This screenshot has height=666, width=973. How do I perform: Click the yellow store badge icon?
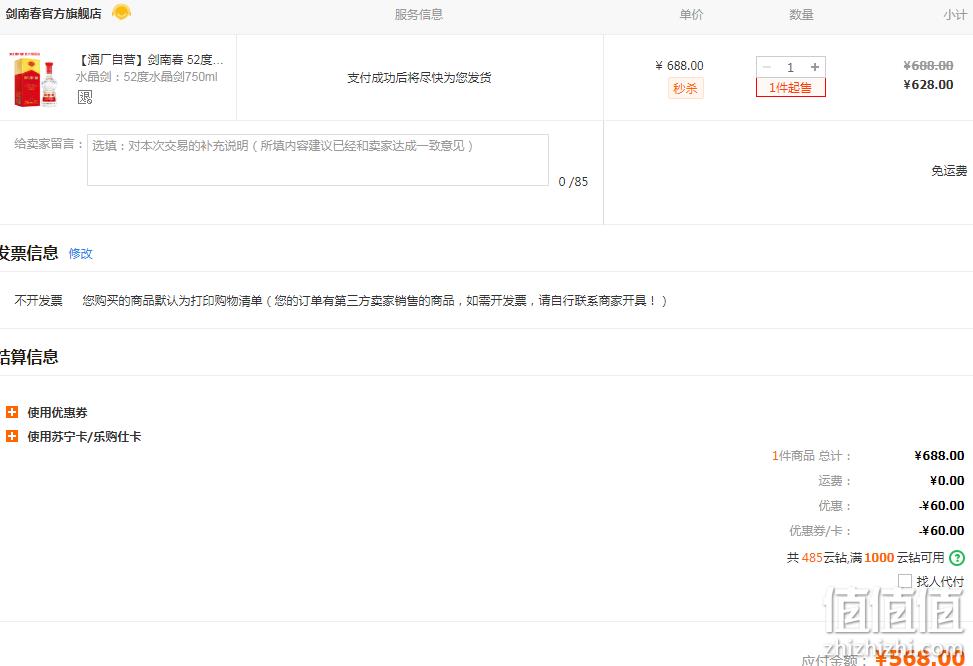[x=121, y=12]
